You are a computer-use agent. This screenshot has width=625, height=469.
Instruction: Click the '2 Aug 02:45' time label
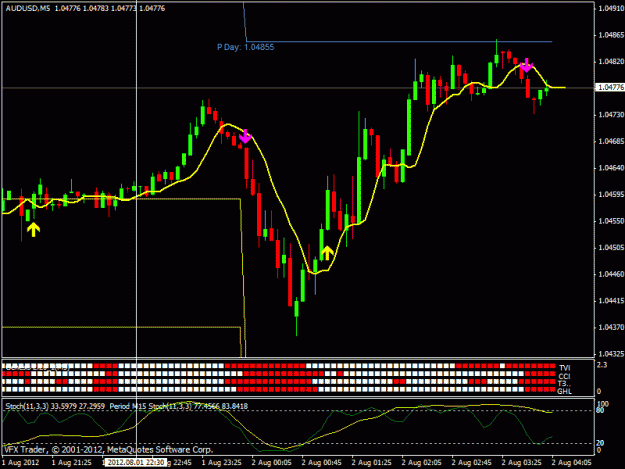point(472,463)
